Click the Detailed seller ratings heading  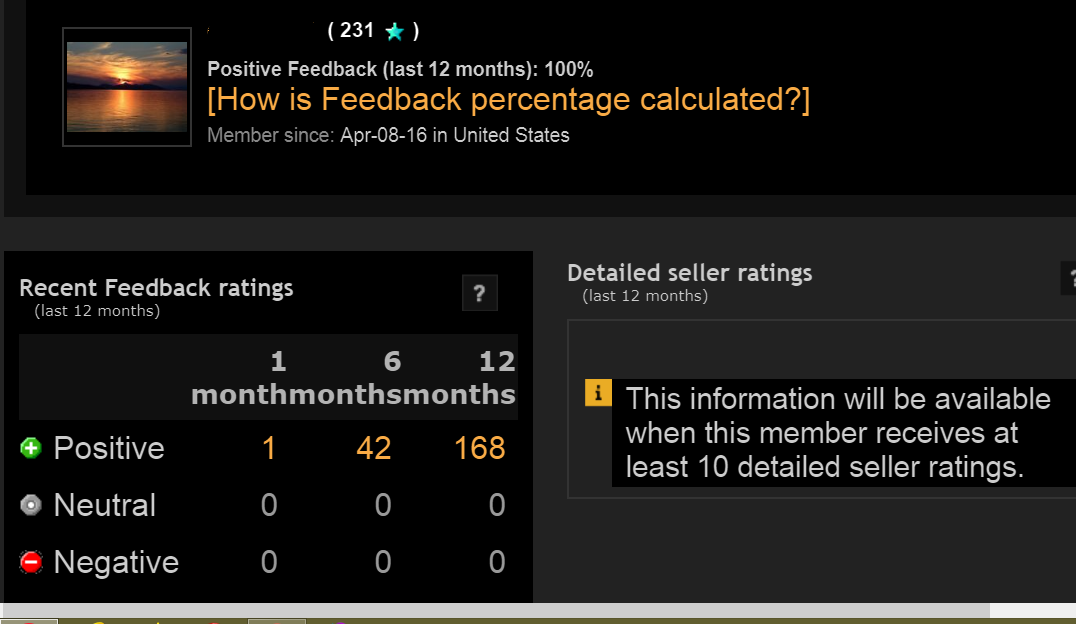690,272
